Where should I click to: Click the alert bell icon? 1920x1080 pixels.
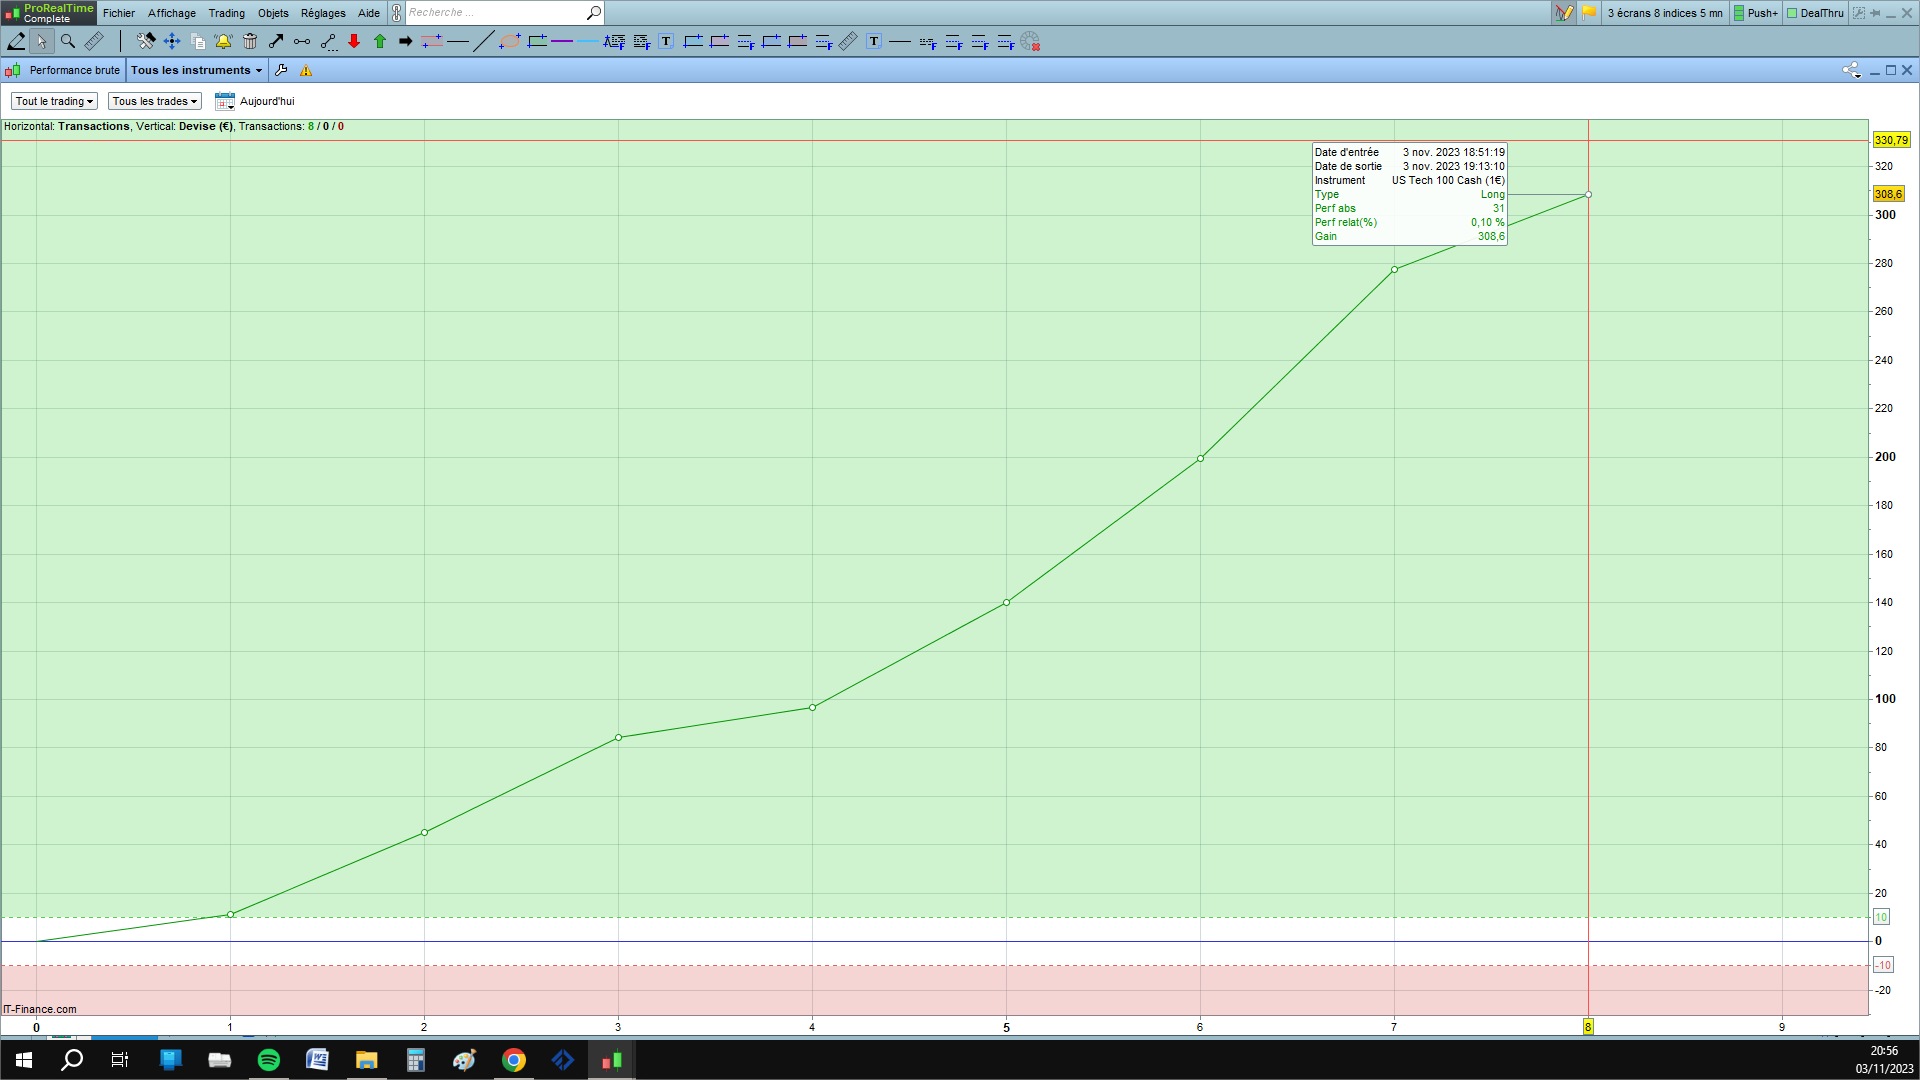tap(223, 41)
